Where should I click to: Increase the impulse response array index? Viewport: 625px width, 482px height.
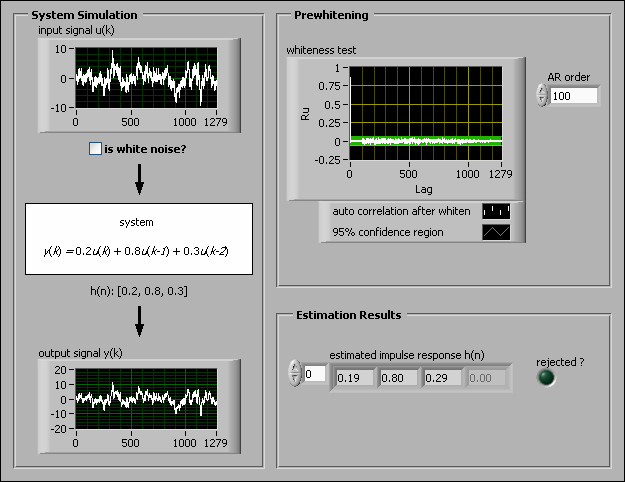(294, 369)
